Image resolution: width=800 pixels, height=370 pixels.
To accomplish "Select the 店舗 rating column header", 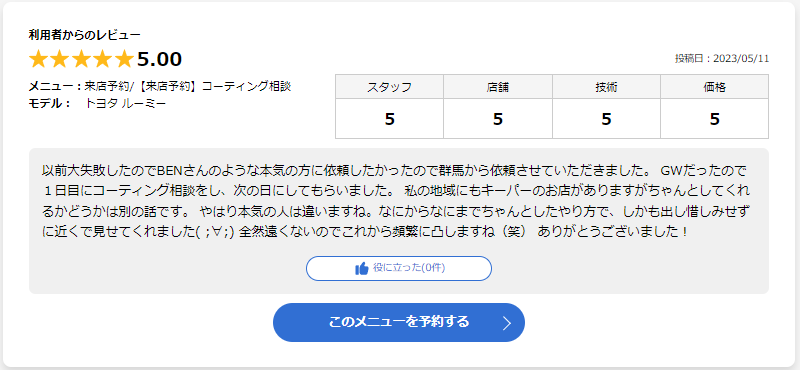I will point(498,87).
